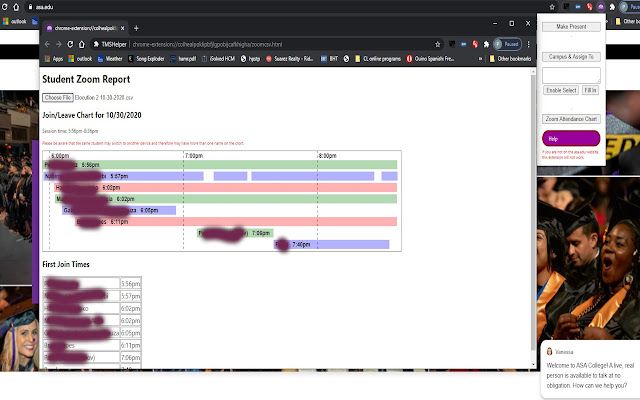Open the Apps bookmark shortcut
This screenshot has width=640, height=400.
tap(54, 59)
